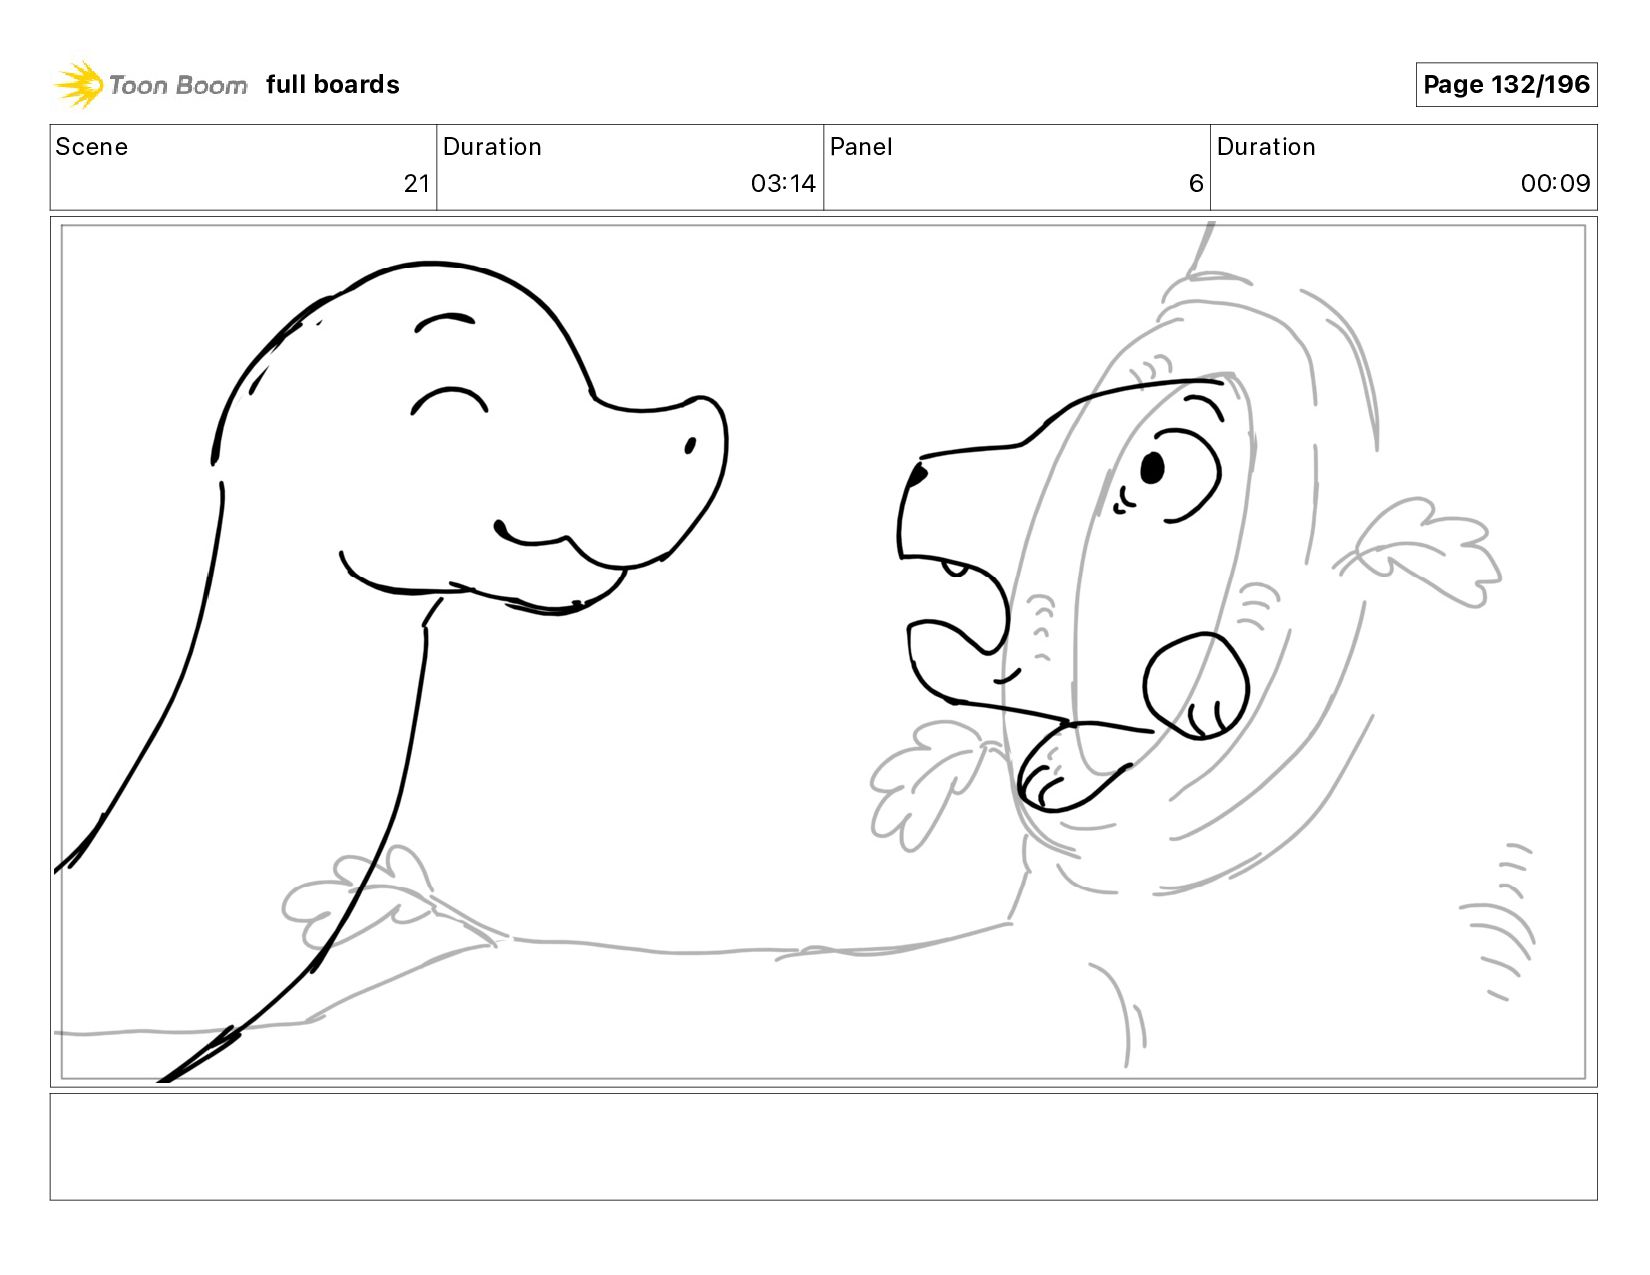Click the panel number '6'
Image resolution: width=1650 pixels, height=1275 pixels.
coord(1196,184)
